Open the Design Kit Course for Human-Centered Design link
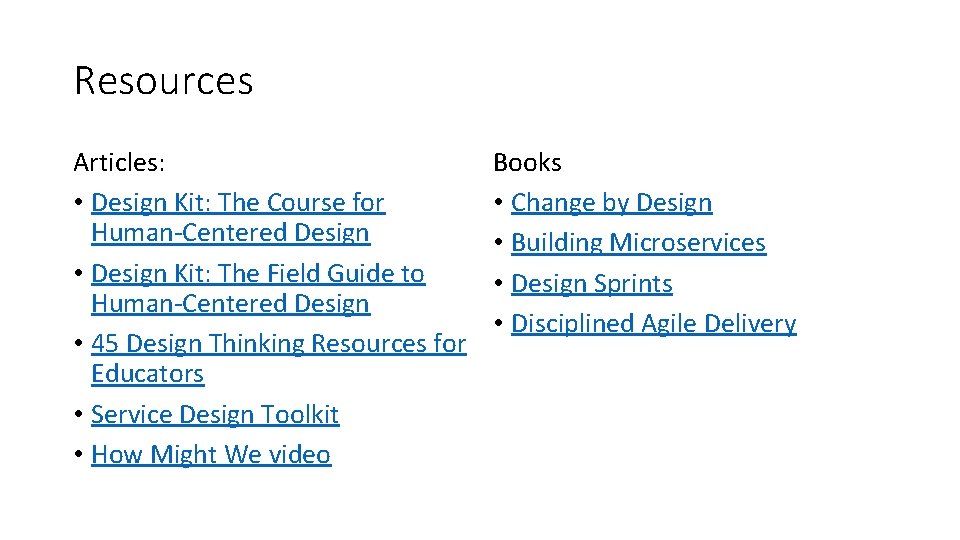 click(x=237, y=203)
